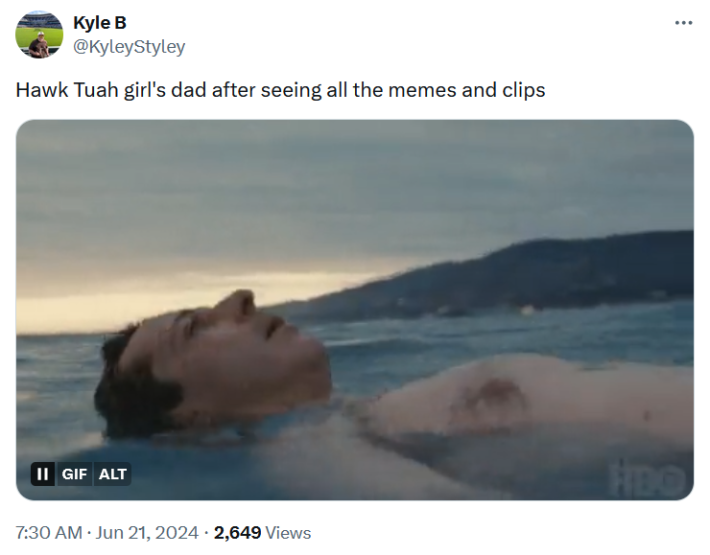The image size is (710, 555).
Task: Click the tweet text about Hawk Tuah
Action: point(280,89)
